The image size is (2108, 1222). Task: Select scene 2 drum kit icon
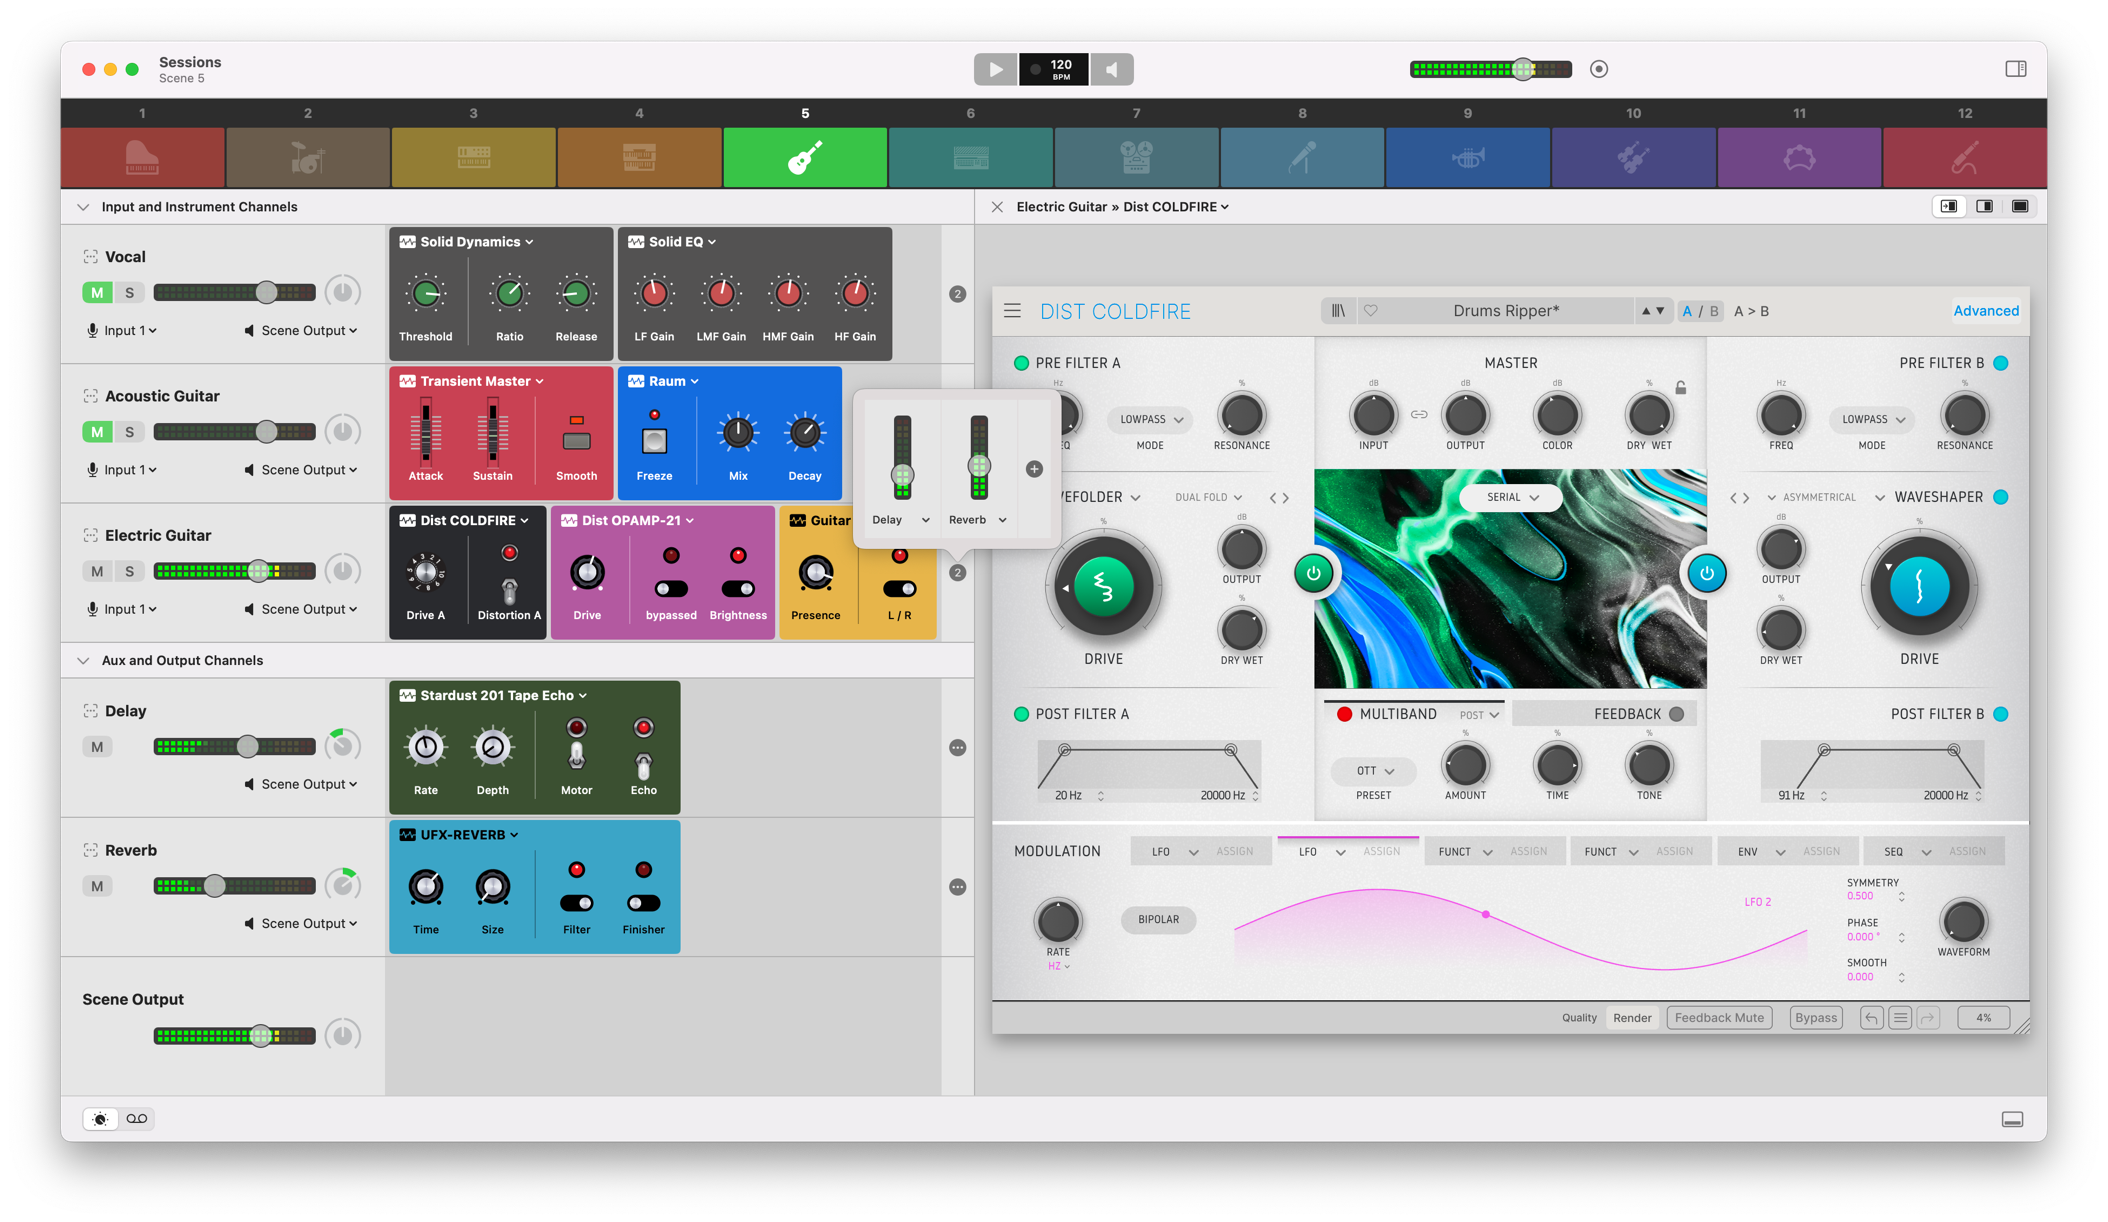[308, 157]
